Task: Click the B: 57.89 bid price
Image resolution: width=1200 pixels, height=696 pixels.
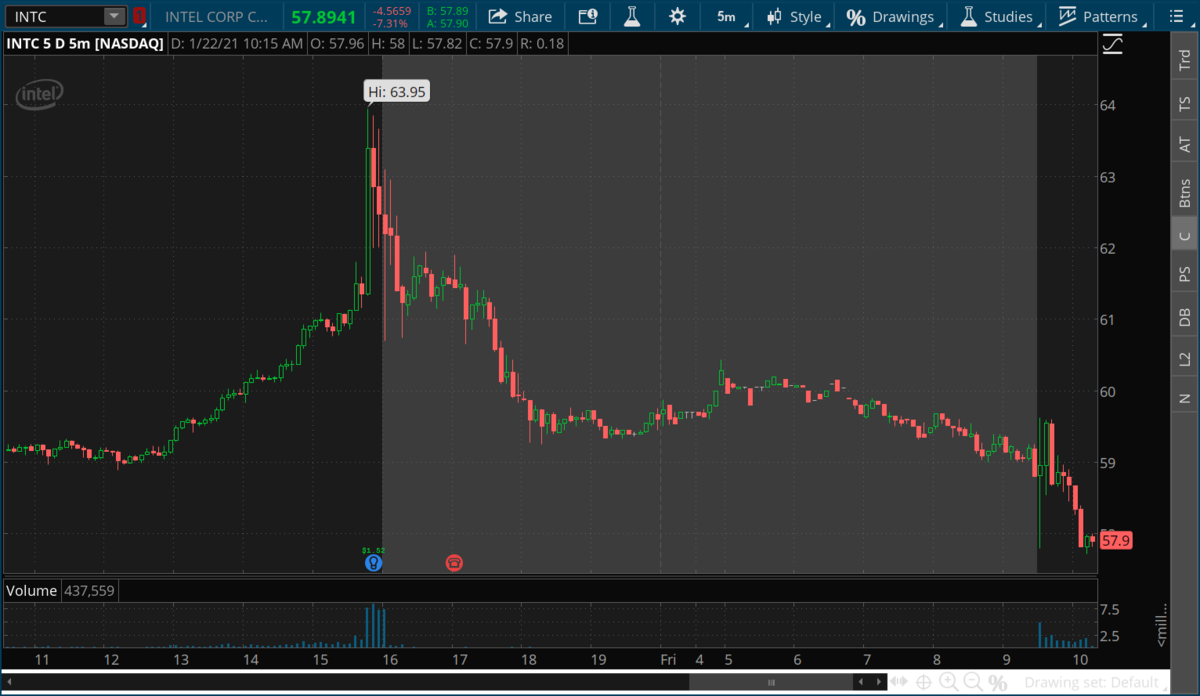Action: [446, 10]
